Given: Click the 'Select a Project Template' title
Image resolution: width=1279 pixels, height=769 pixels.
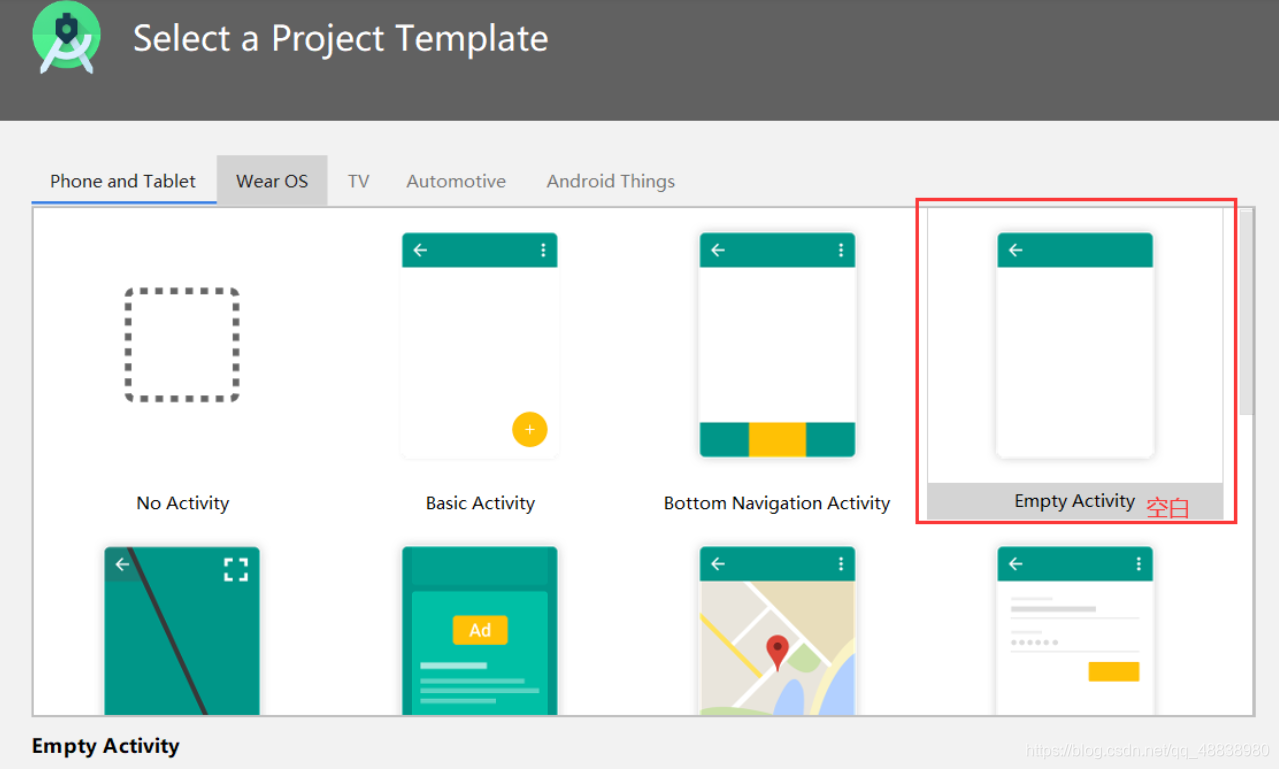Looking at the screenshot, I should pos(341,39).
